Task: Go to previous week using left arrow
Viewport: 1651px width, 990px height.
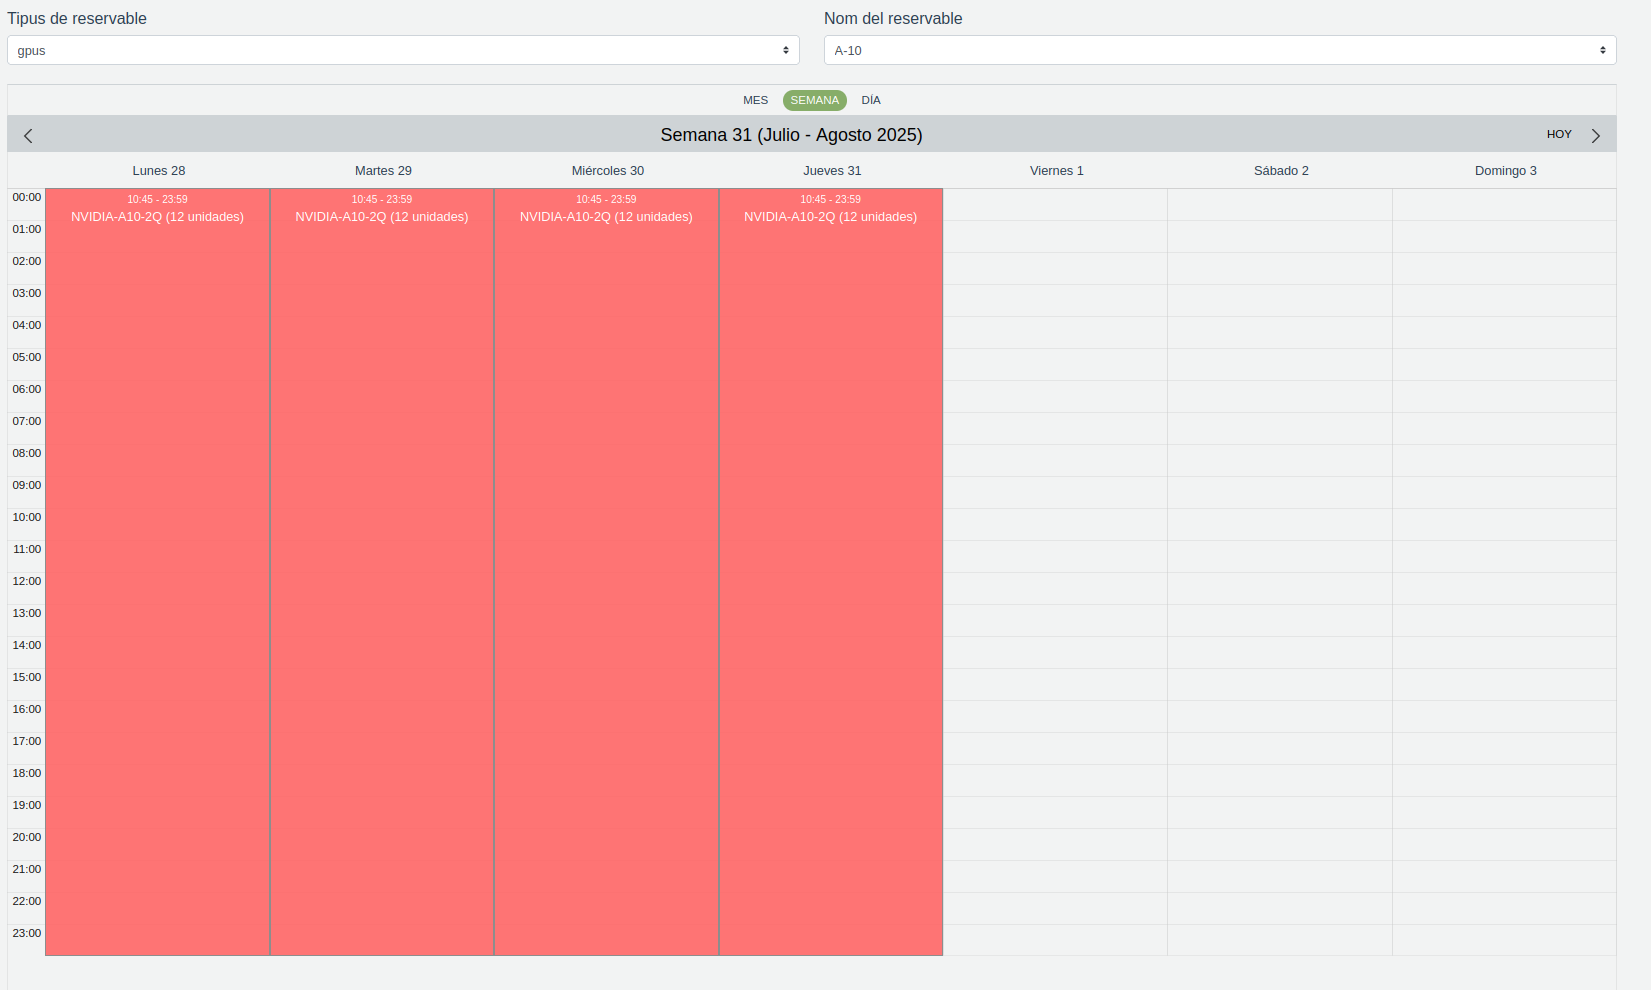Action: point(28,136)
